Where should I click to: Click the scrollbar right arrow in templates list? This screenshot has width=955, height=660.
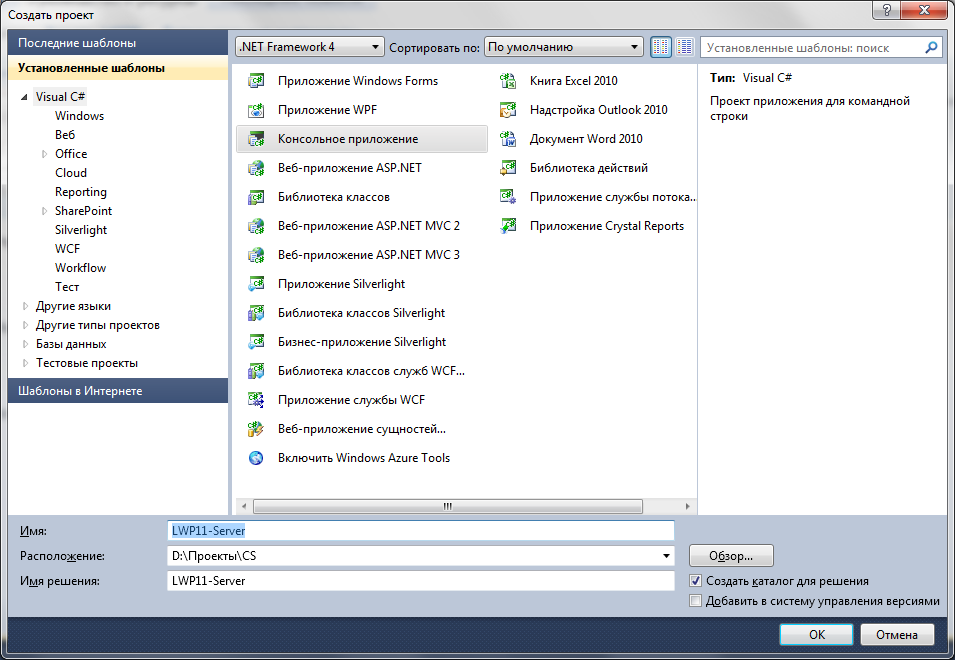(x=688, y=506)
